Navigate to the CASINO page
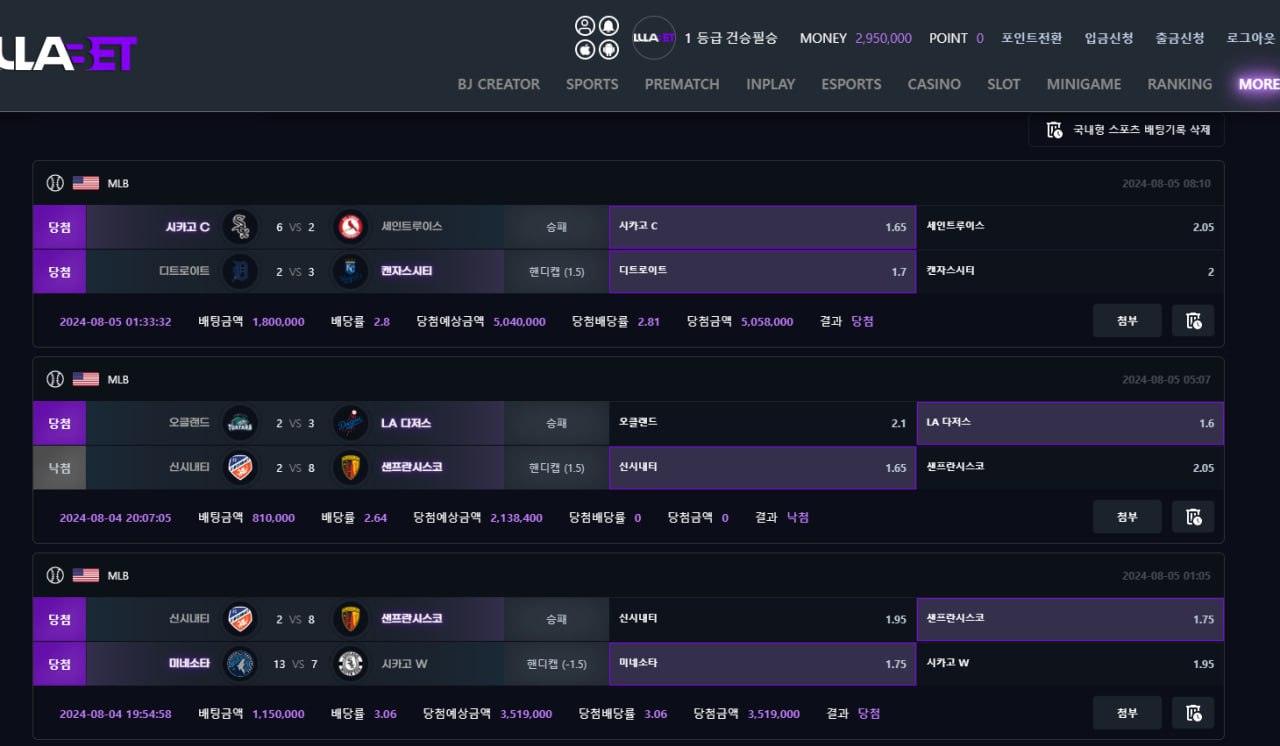Image resolution: width=1280 pixels, height=746 pixels. click(x=934, y=84)
